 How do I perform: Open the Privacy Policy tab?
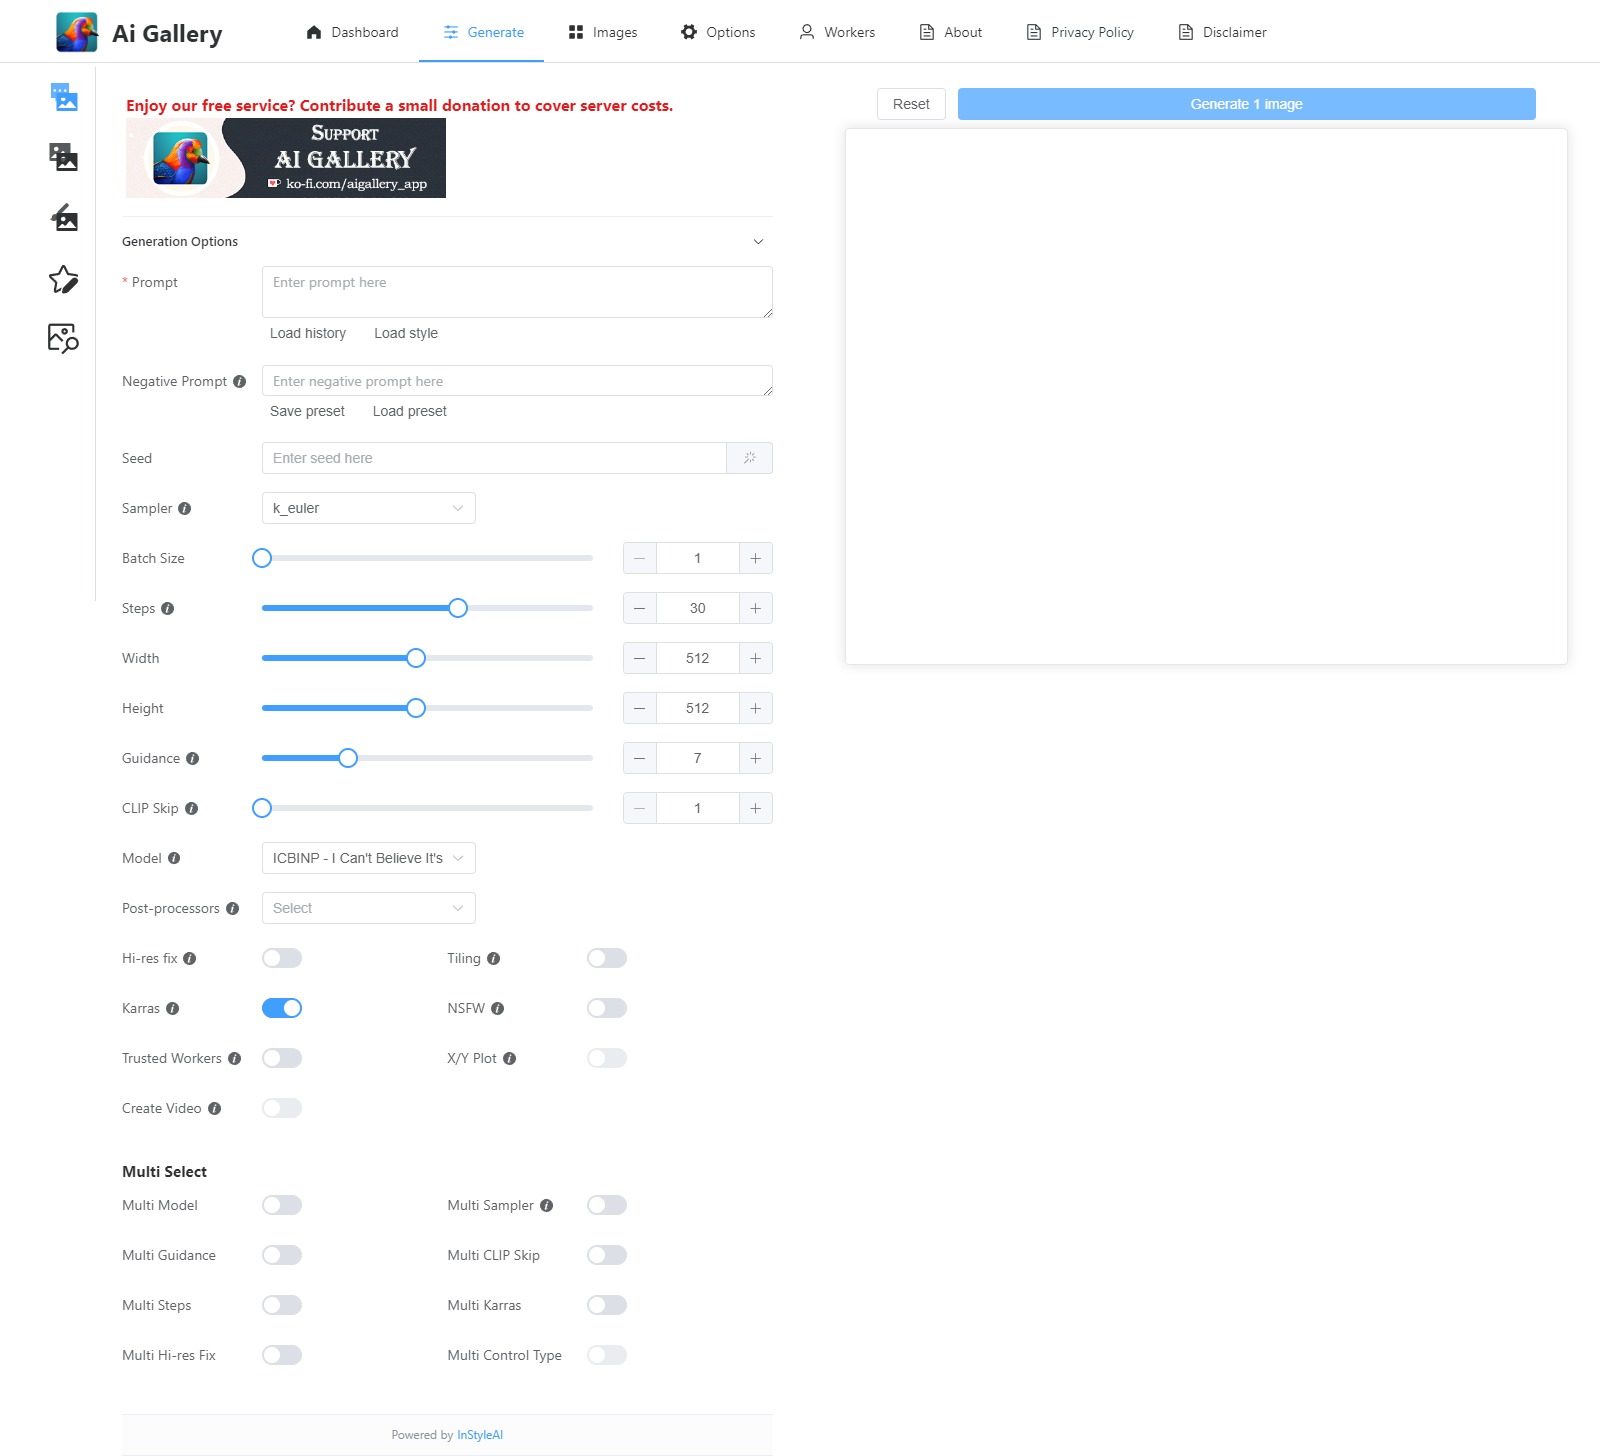click(x=1080, y=32)
